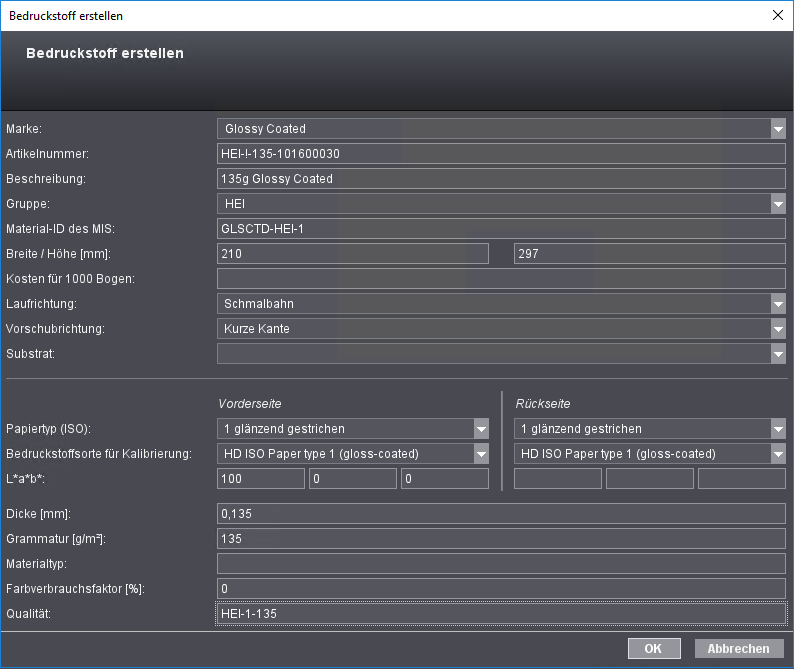
Task: Open Rückseite Papiertyp (ISO) dropdown
Action: (x=778, y=429)
